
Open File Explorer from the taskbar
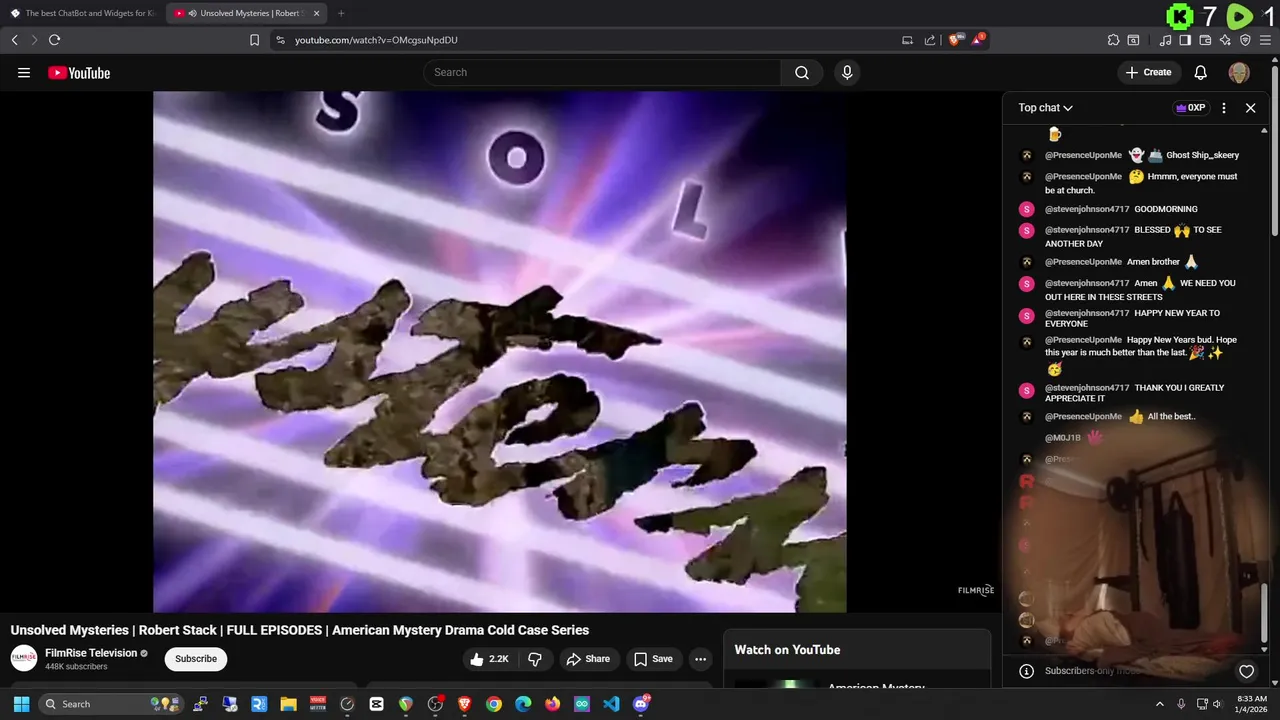pos(288,704)
